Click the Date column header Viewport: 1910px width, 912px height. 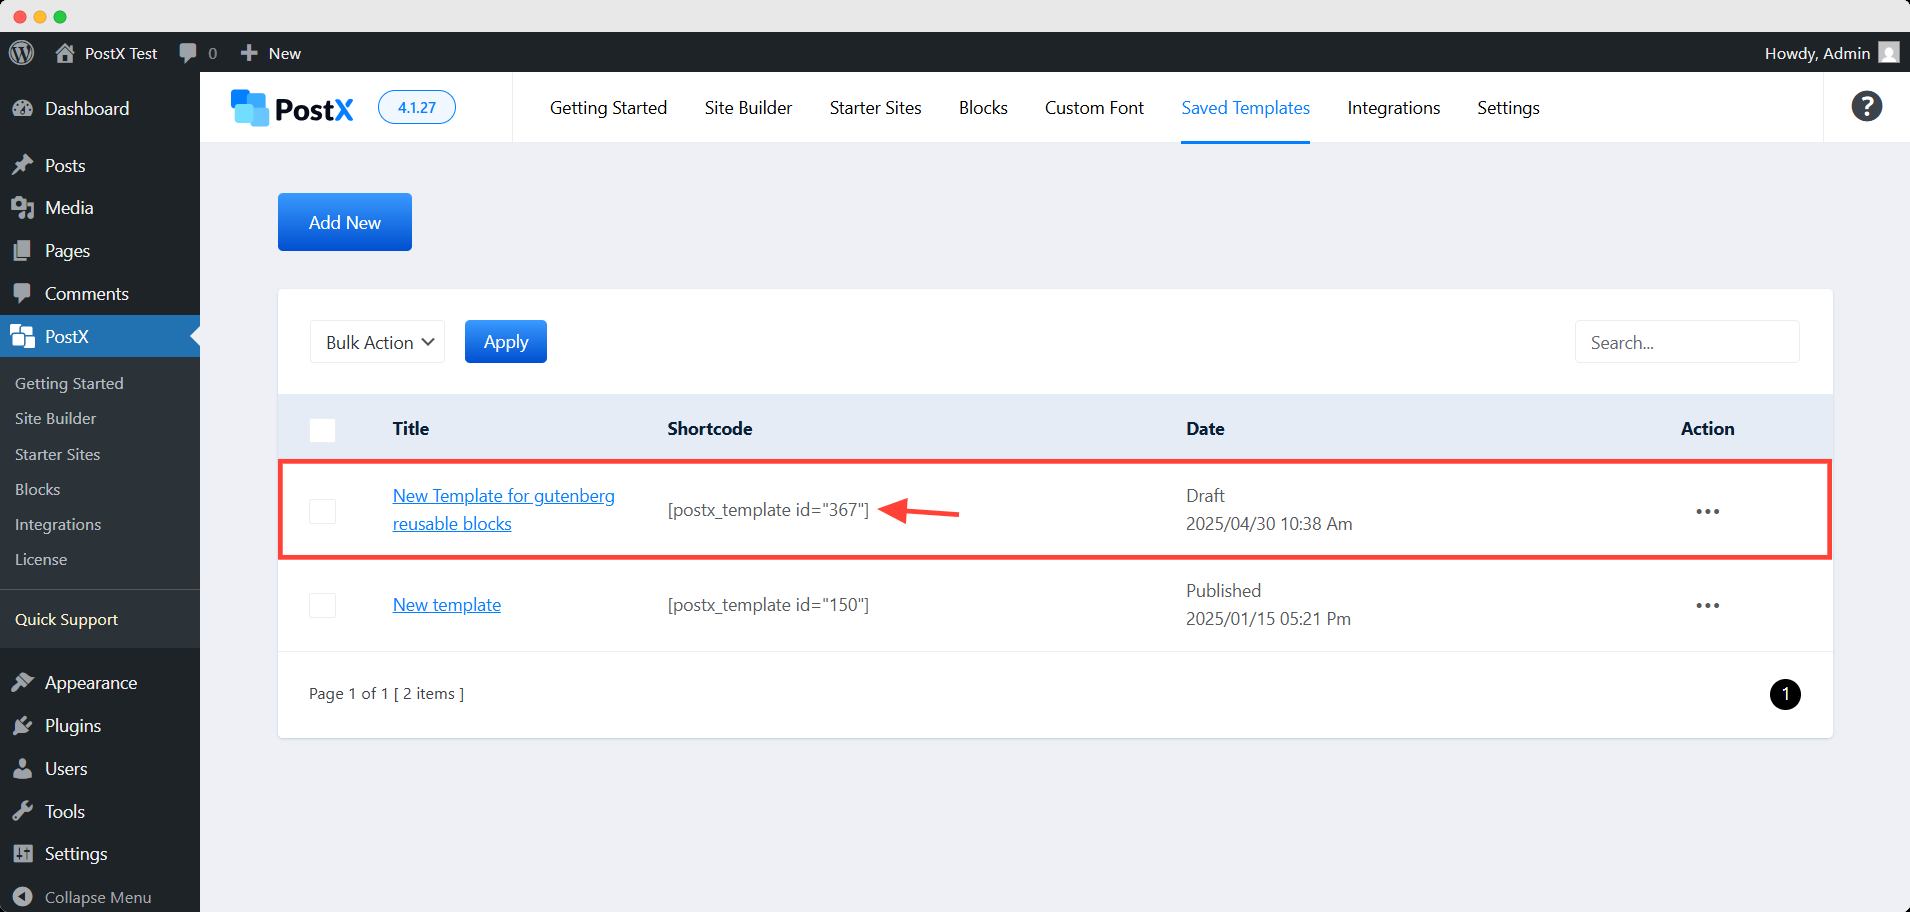(1205, 429)
